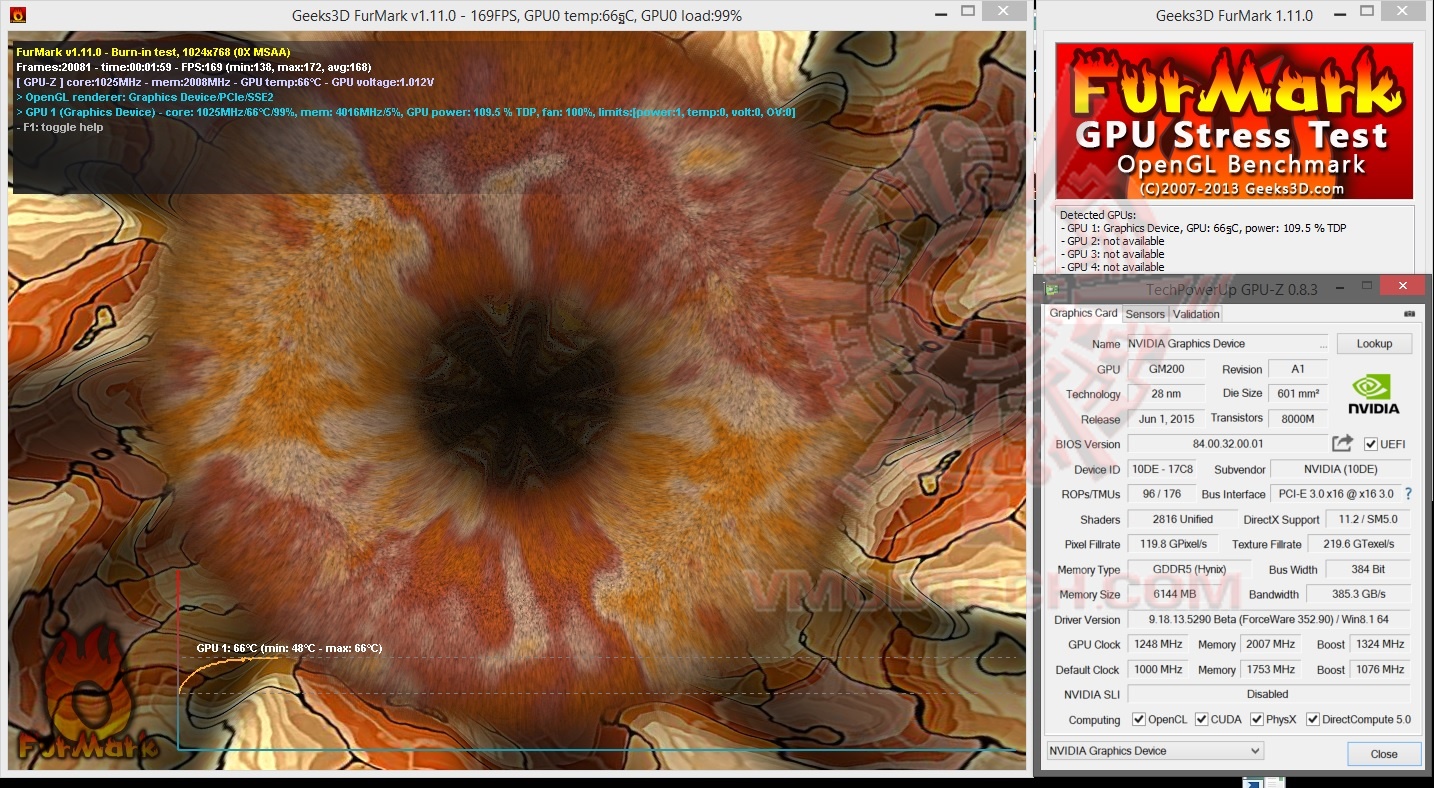The image size is (1434, 788).
Task: Click the Memory Type "GDDR5 (Hynix)"
Action: 1187,569
